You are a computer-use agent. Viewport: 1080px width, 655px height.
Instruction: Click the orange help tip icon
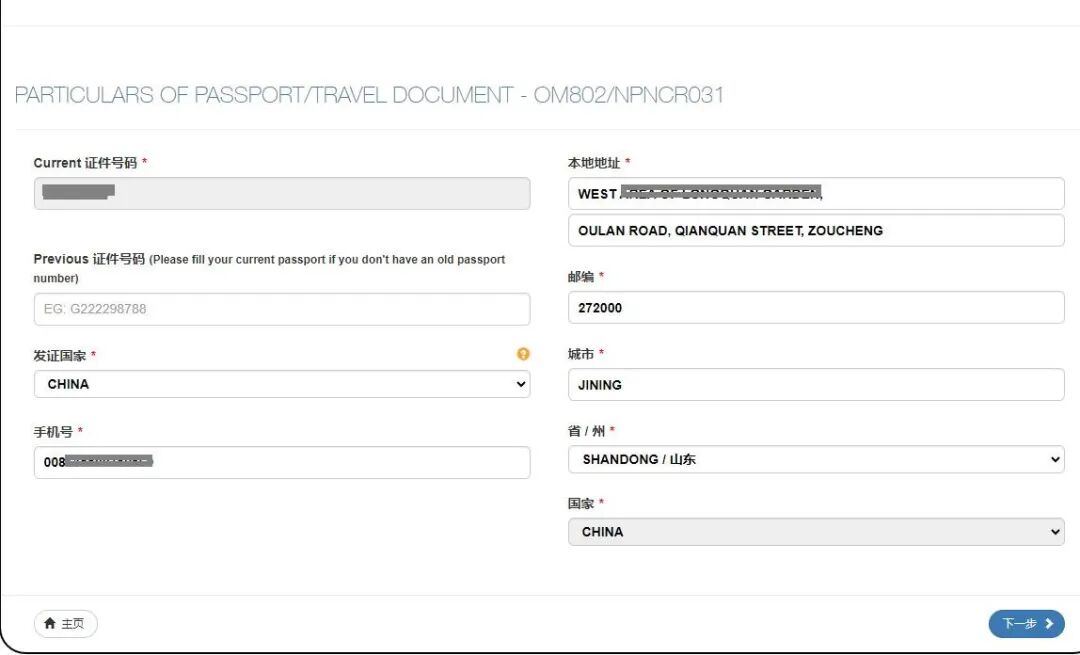coord(523,354)
